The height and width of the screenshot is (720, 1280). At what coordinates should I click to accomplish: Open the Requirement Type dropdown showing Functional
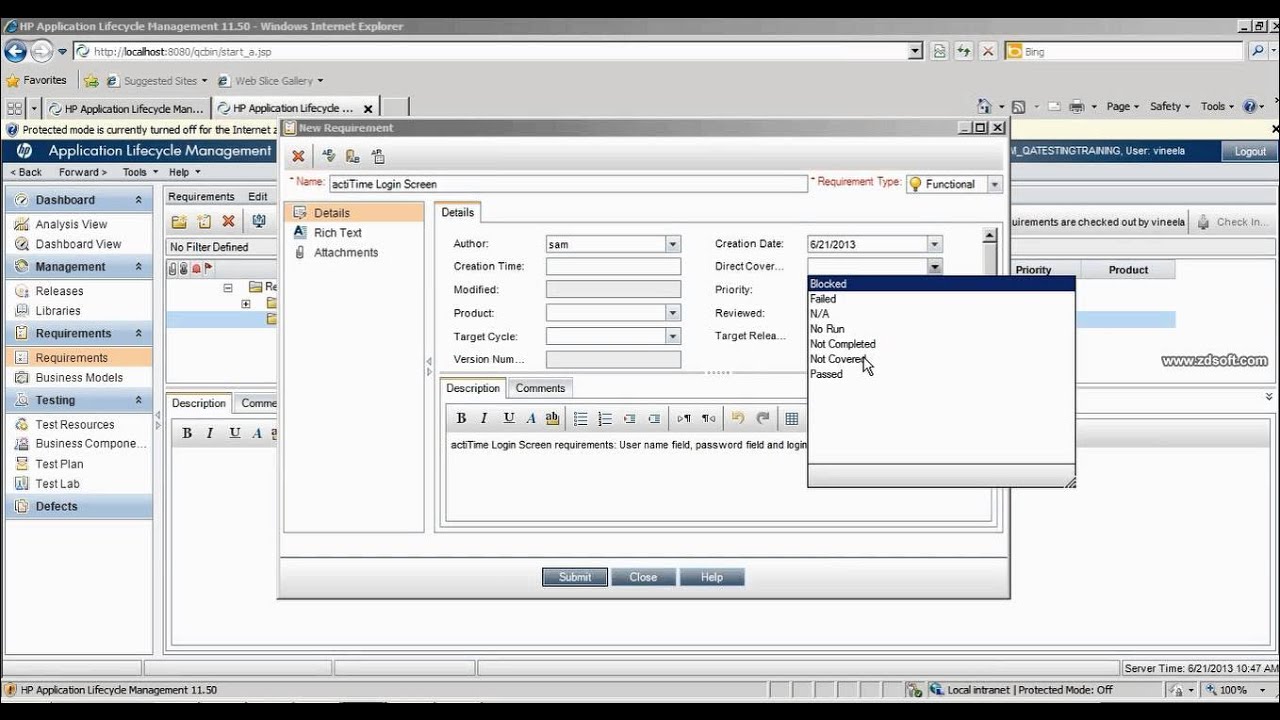[x=994, y=184]
